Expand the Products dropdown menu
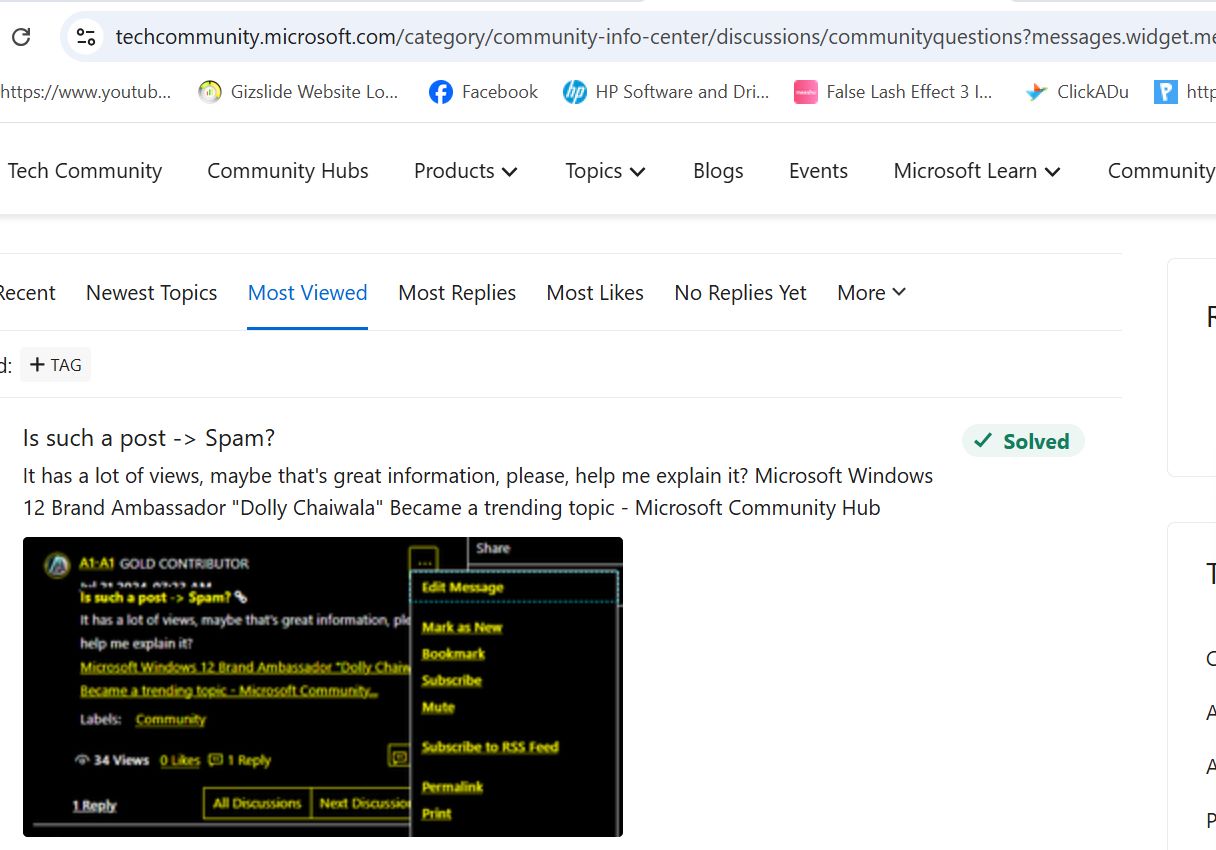1216x850 pixels. [x=466, y=171]
